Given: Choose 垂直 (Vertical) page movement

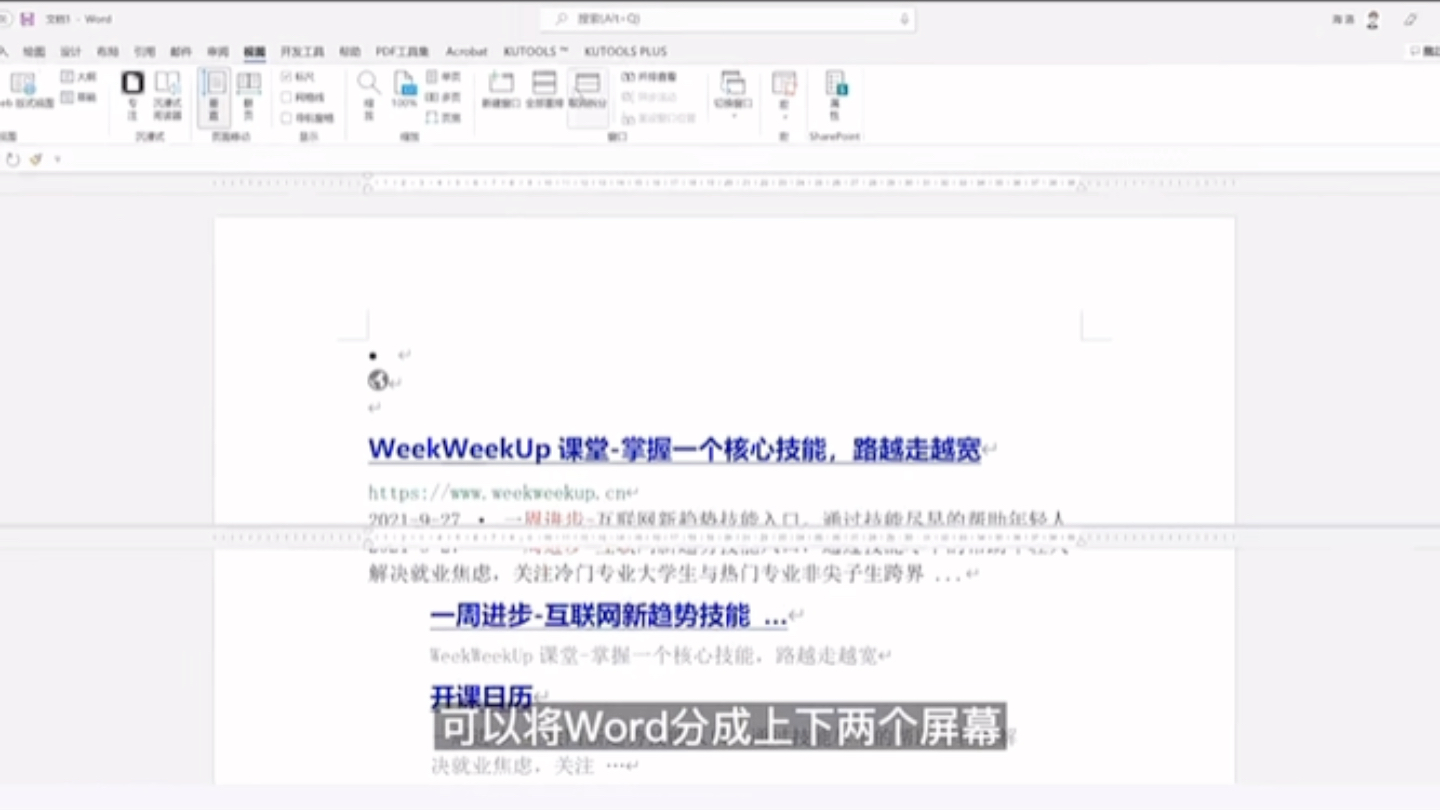Looking at the screenshot, I should pyautogui.click(x=213, y=97).
